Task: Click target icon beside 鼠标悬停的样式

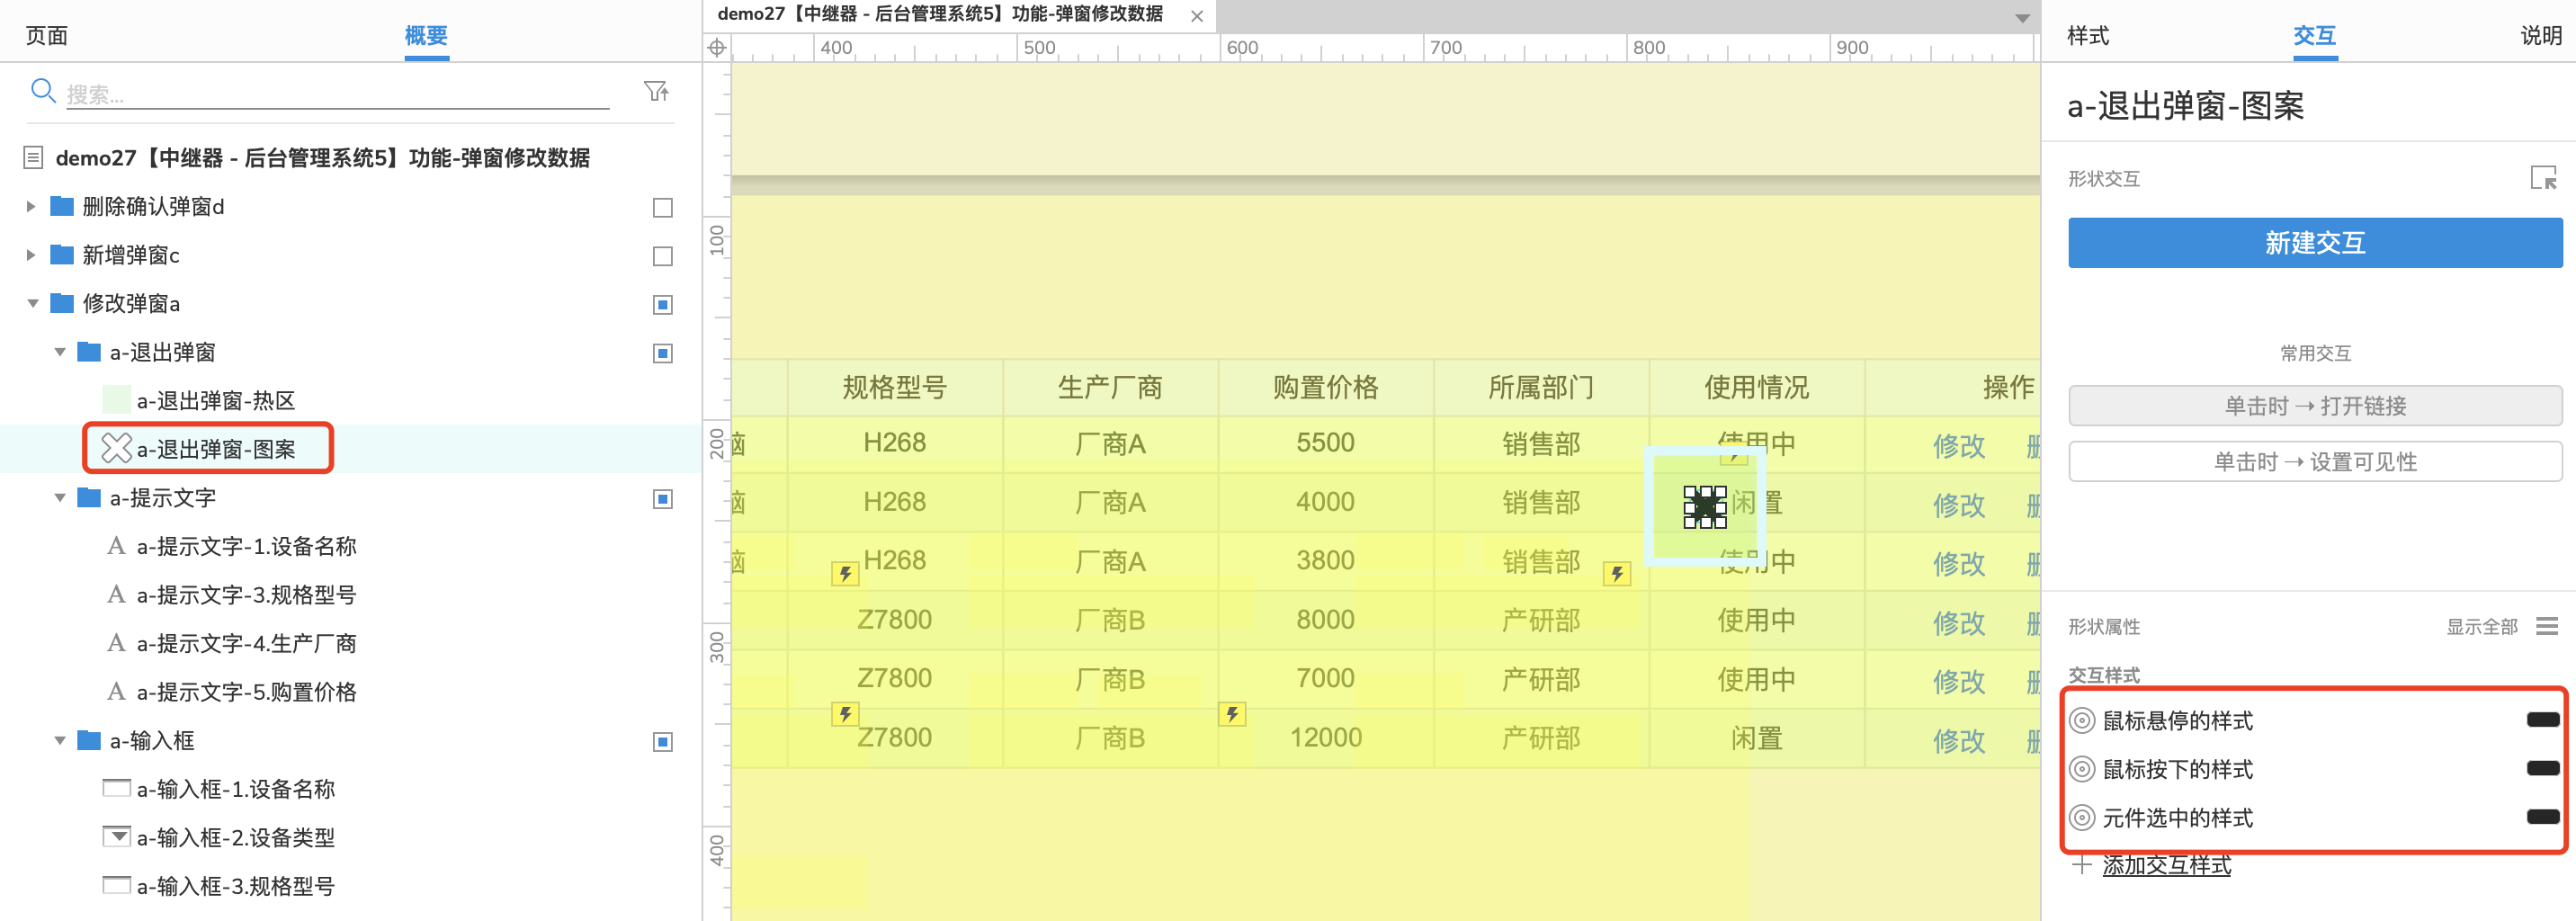Action: (2082, 721)
